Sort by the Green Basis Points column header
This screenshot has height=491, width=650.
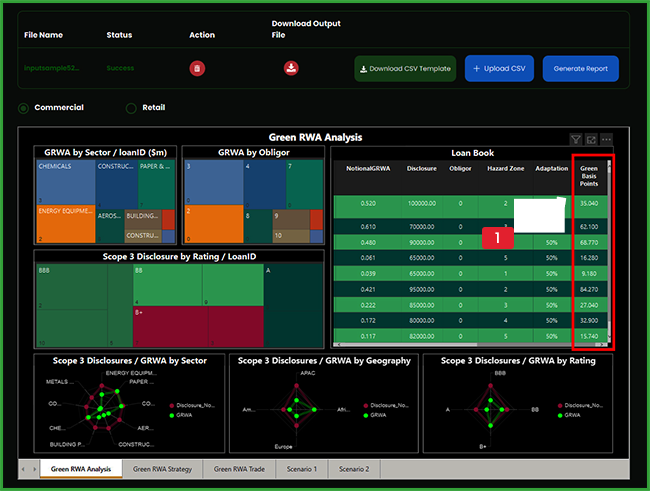pyautogui.click(x=589, y=176)
